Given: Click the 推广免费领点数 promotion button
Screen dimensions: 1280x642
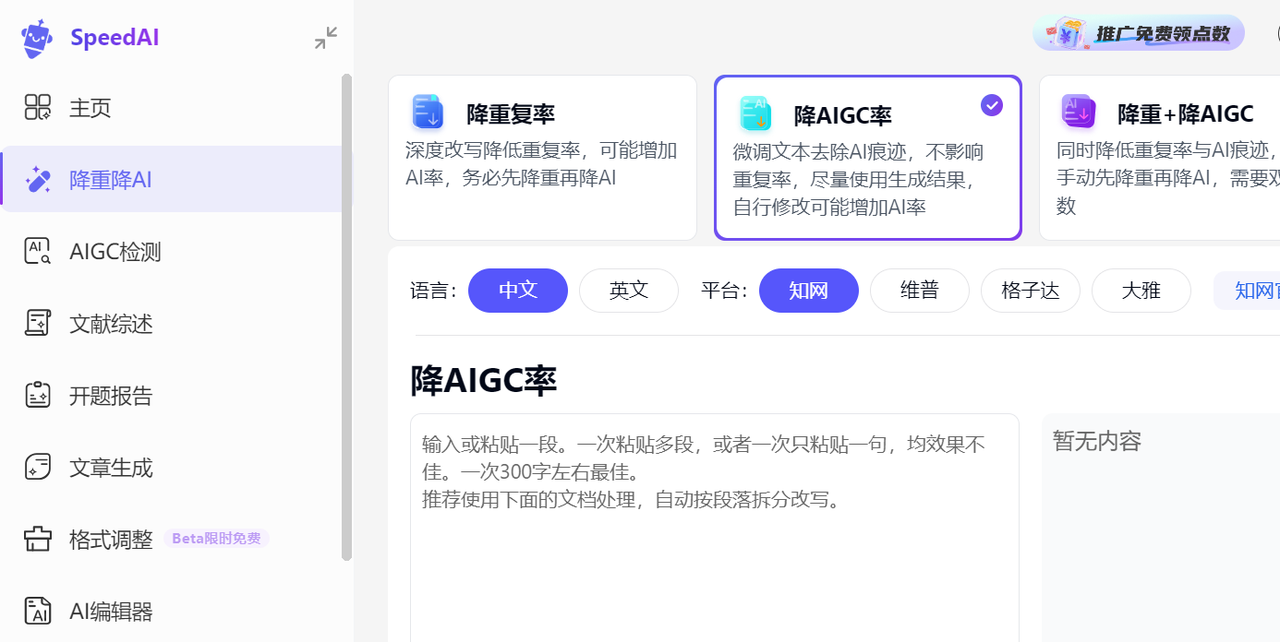Looking at the screenshot, I should click(1139, 34).
